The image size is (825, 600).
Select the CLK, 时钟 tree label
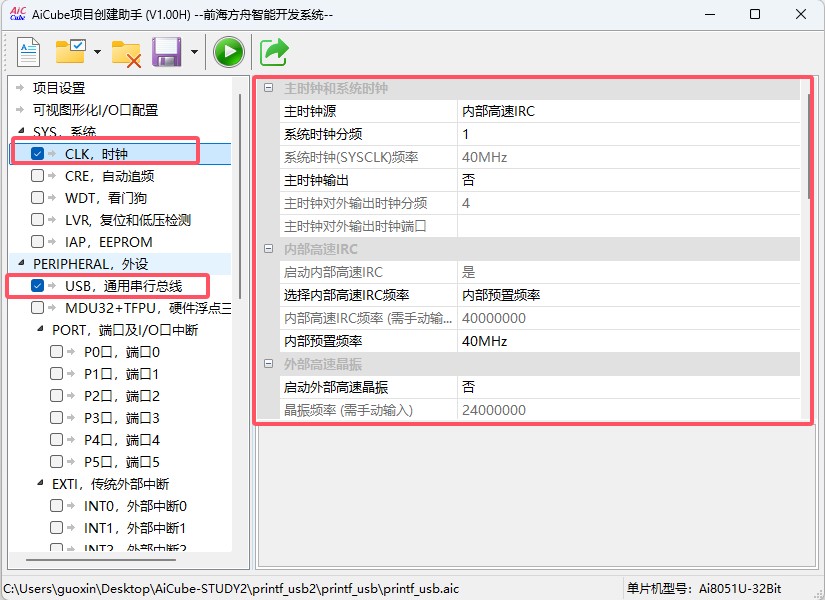pyautogui.click(x=96, y=154)
